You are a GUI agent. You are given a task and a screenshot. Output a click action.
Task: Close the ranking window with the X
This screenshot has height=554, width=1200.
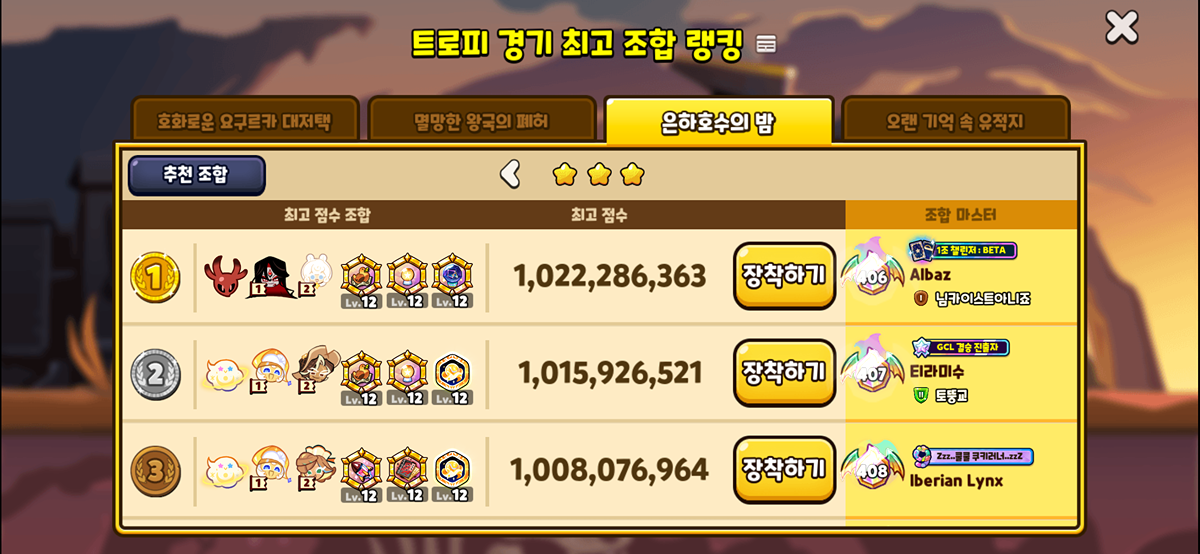[x=1122, y=26]
